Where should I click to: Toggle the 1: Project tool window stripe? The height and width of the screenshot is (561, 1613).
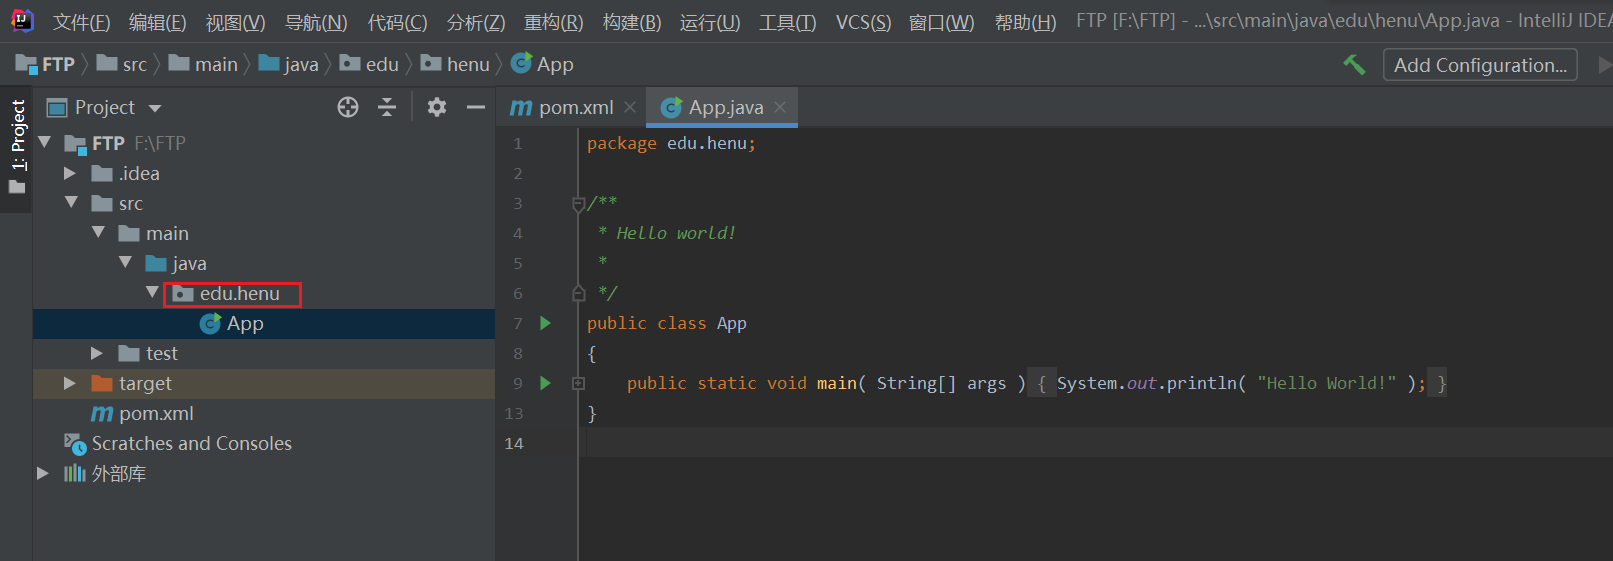[17, 147]
